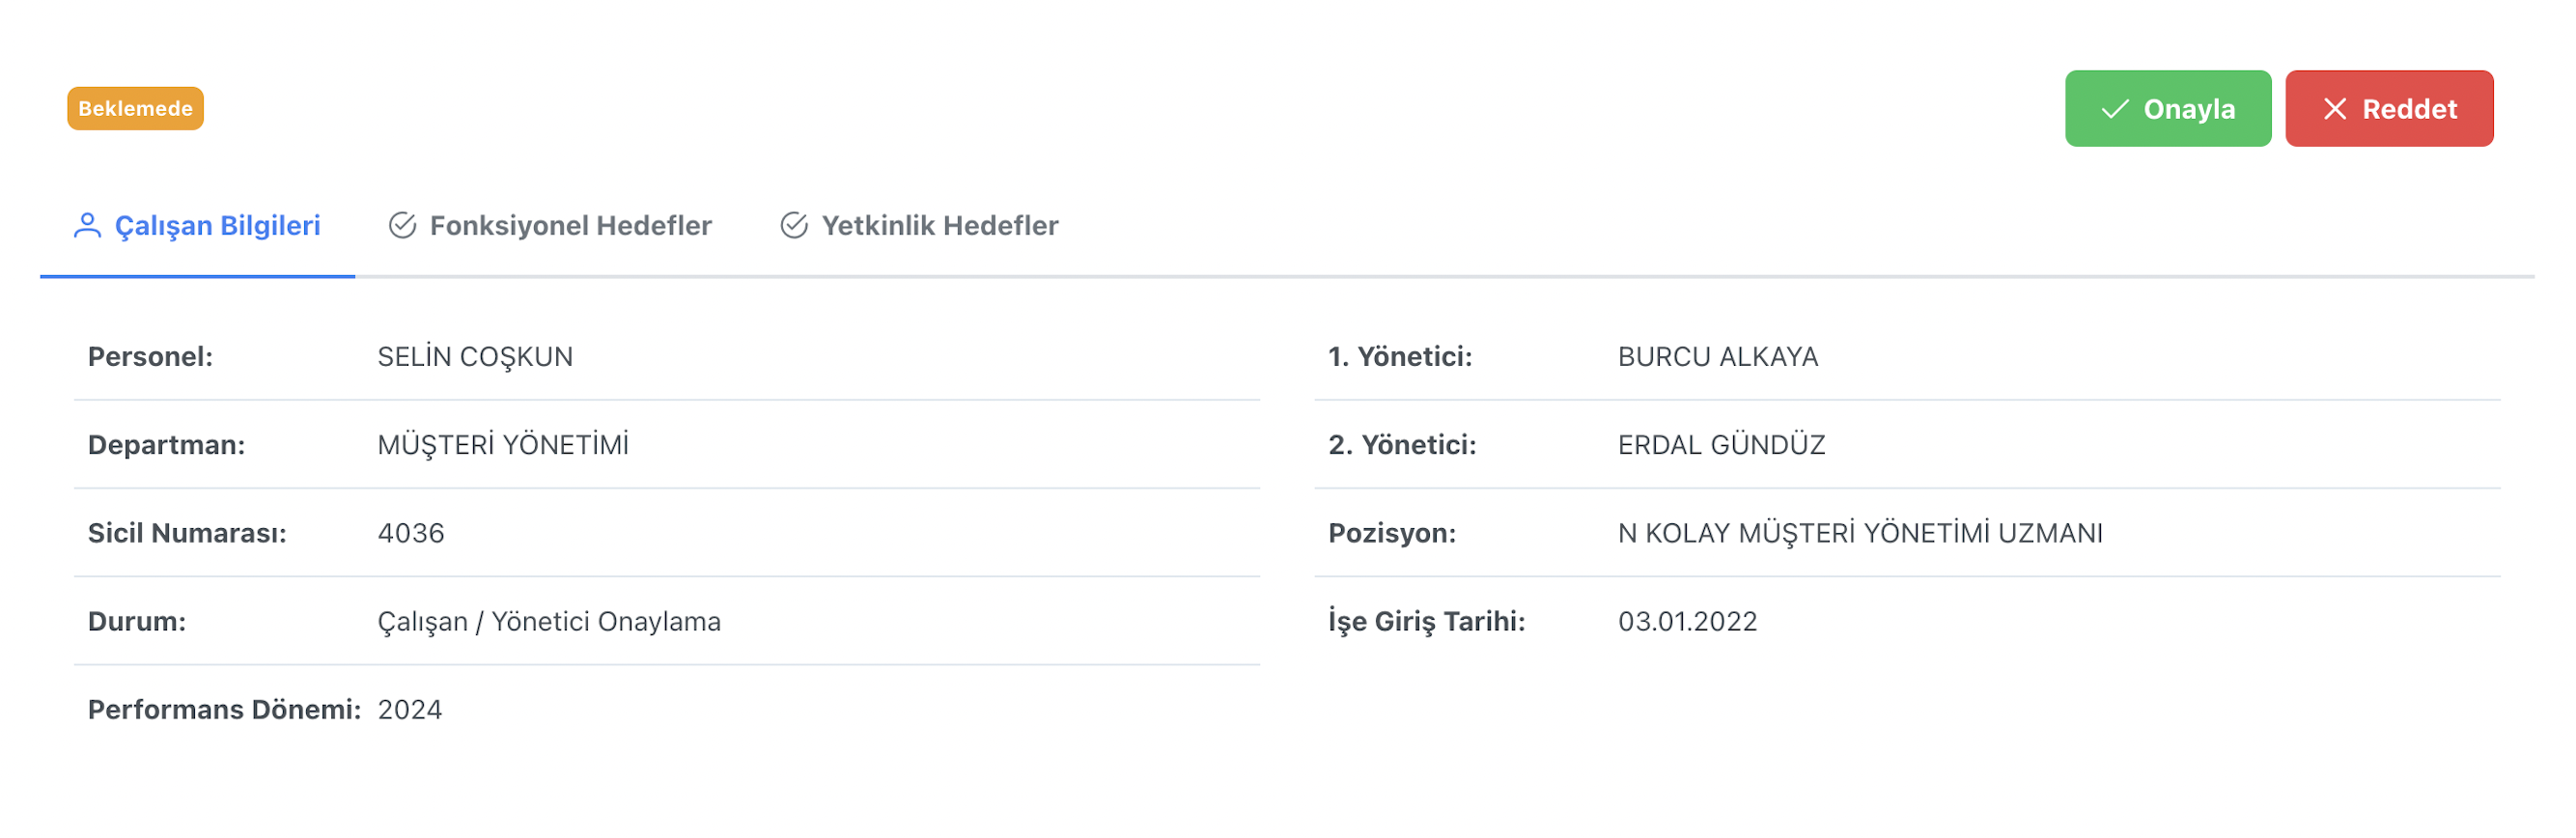Click the checkmark circle icon beside Fonksiyonel Hedefler

click(x=402, y=226)
